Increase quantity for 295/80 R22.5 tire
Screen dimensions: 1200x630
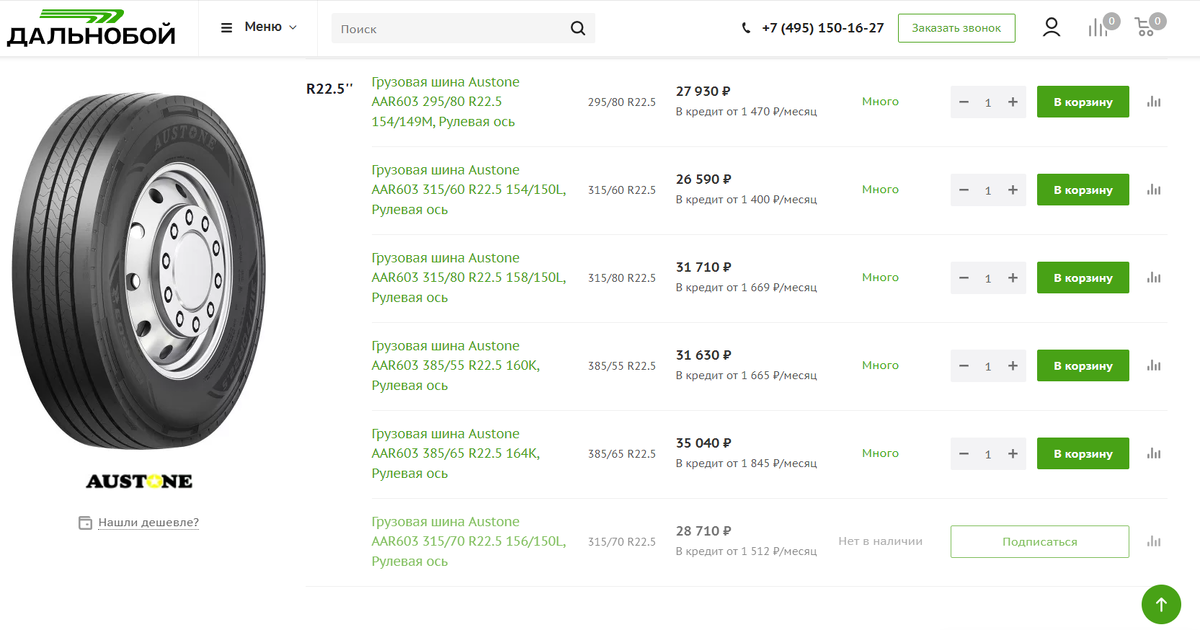pos(1013,102)
